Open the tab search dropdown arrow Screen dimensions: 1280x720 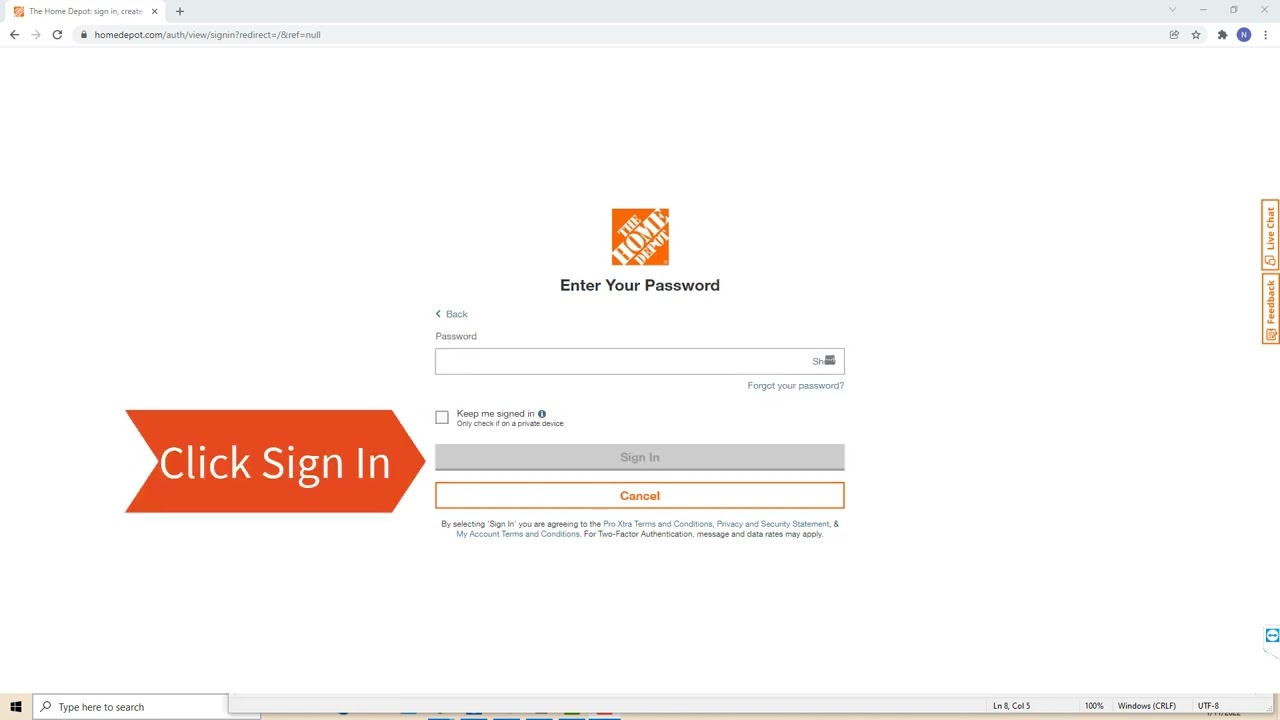point(1172,10)
